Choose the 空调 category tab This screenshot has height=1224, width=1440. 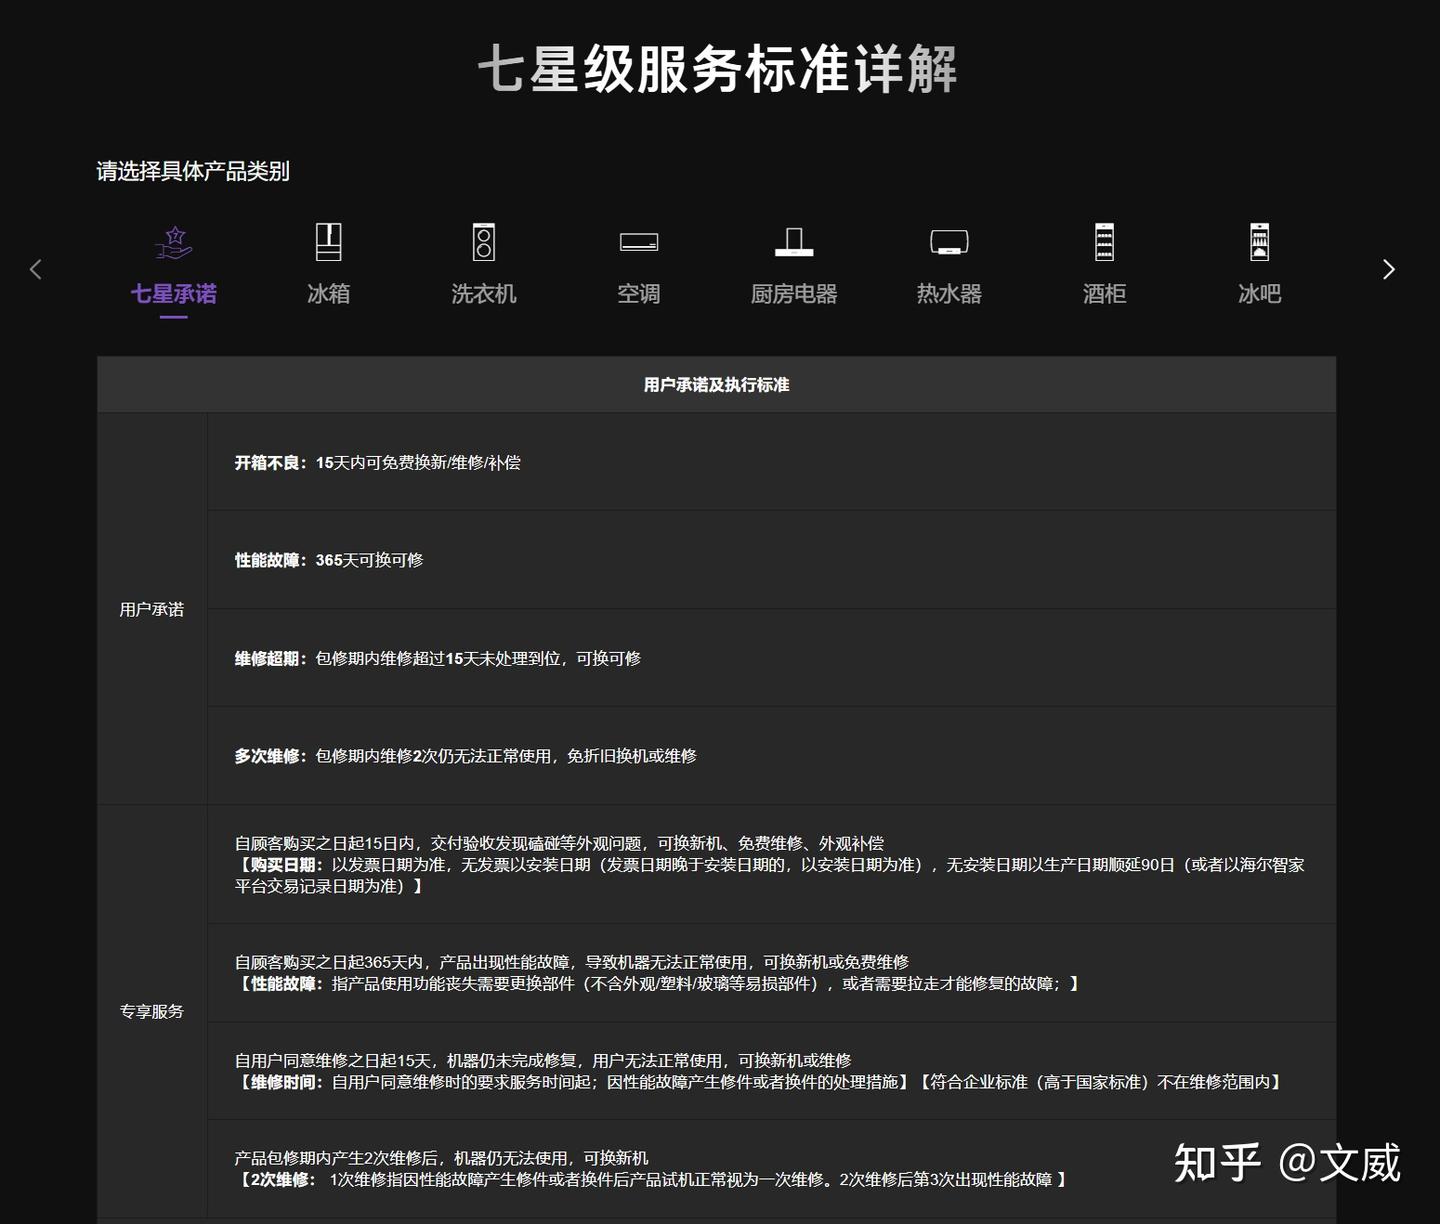click(639, 294)
